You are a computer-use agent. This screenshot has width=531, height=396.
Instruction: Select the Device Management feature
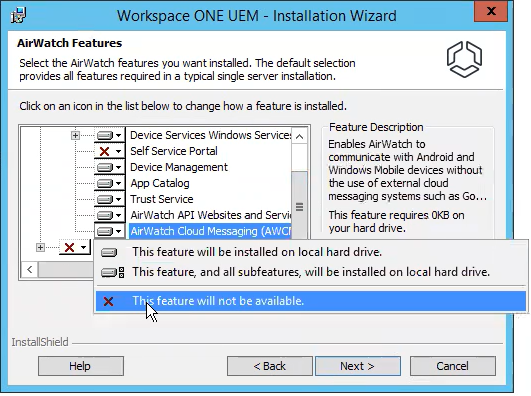[179, 167]
